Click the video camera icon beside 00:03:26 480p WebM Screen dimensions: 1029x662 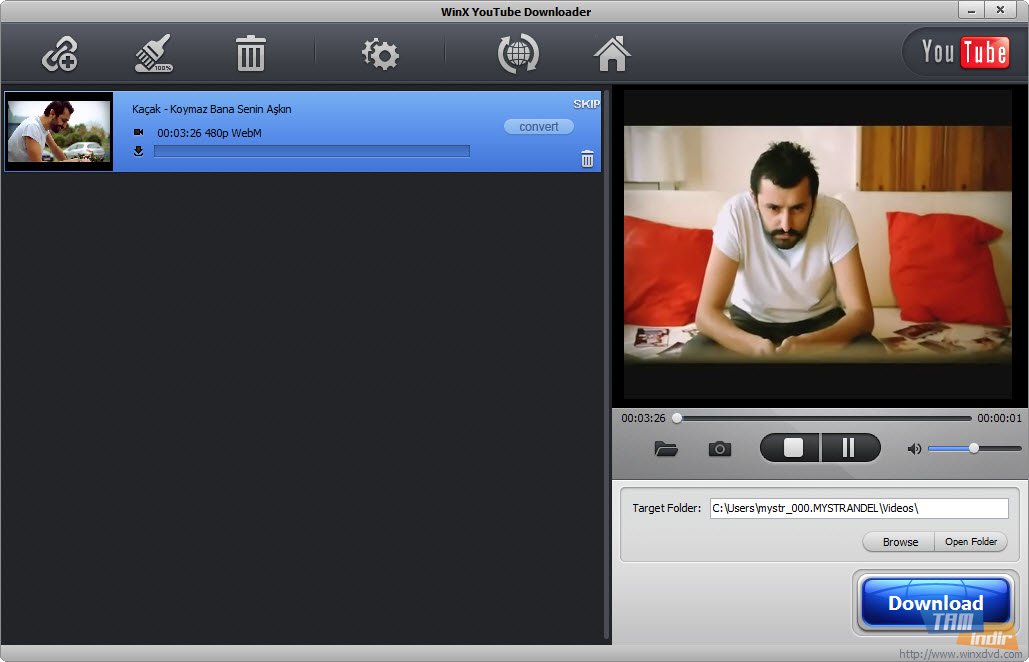click(138, 133)
